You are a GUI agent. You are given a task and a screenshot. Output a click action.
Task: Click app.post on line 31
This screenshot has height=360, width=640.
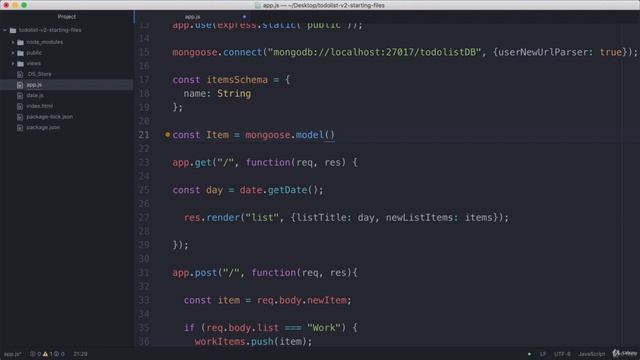point(194,272)
